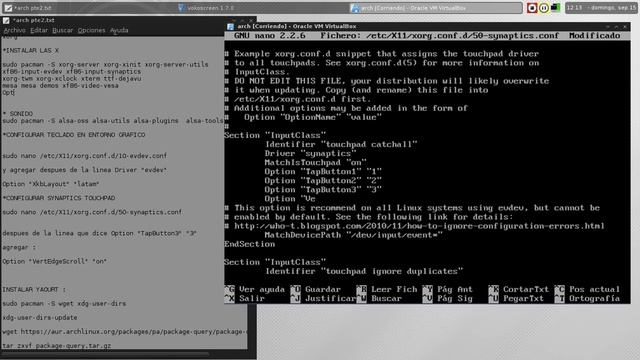The width and height of the screenshot is (640, 360).
Task: Click the 'despues de la linea que dice Option' line
Action: [99, 233]
